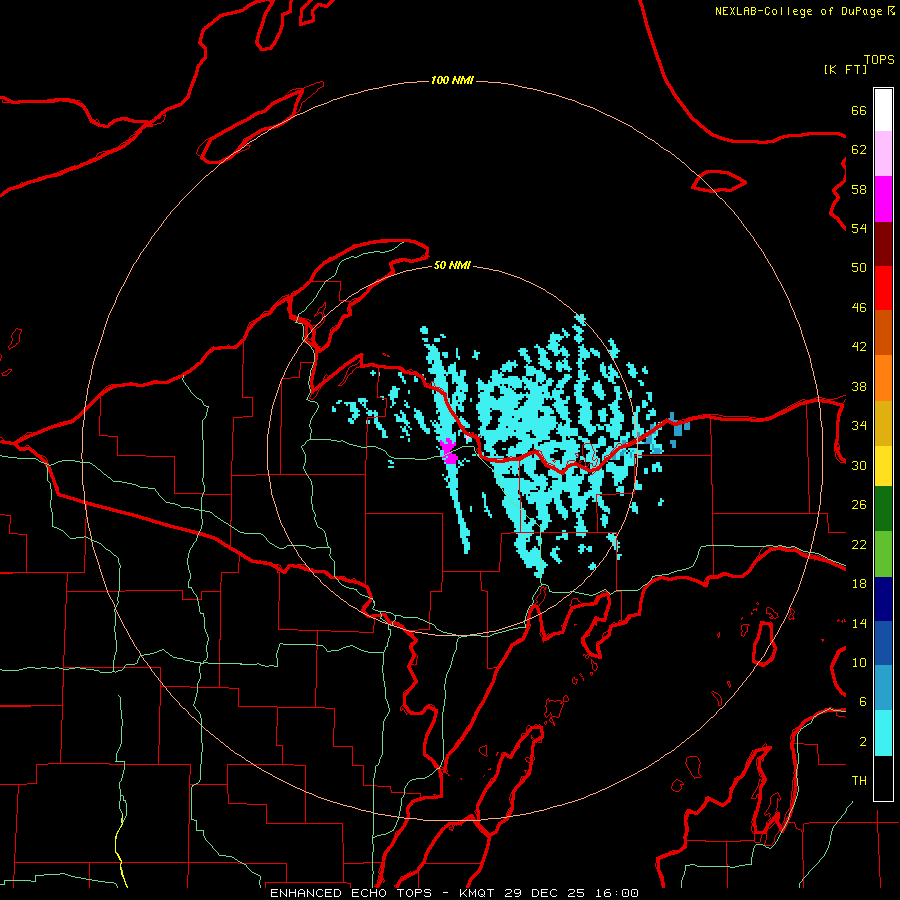Click the black TH legend swatch

[x=883, y=778]
